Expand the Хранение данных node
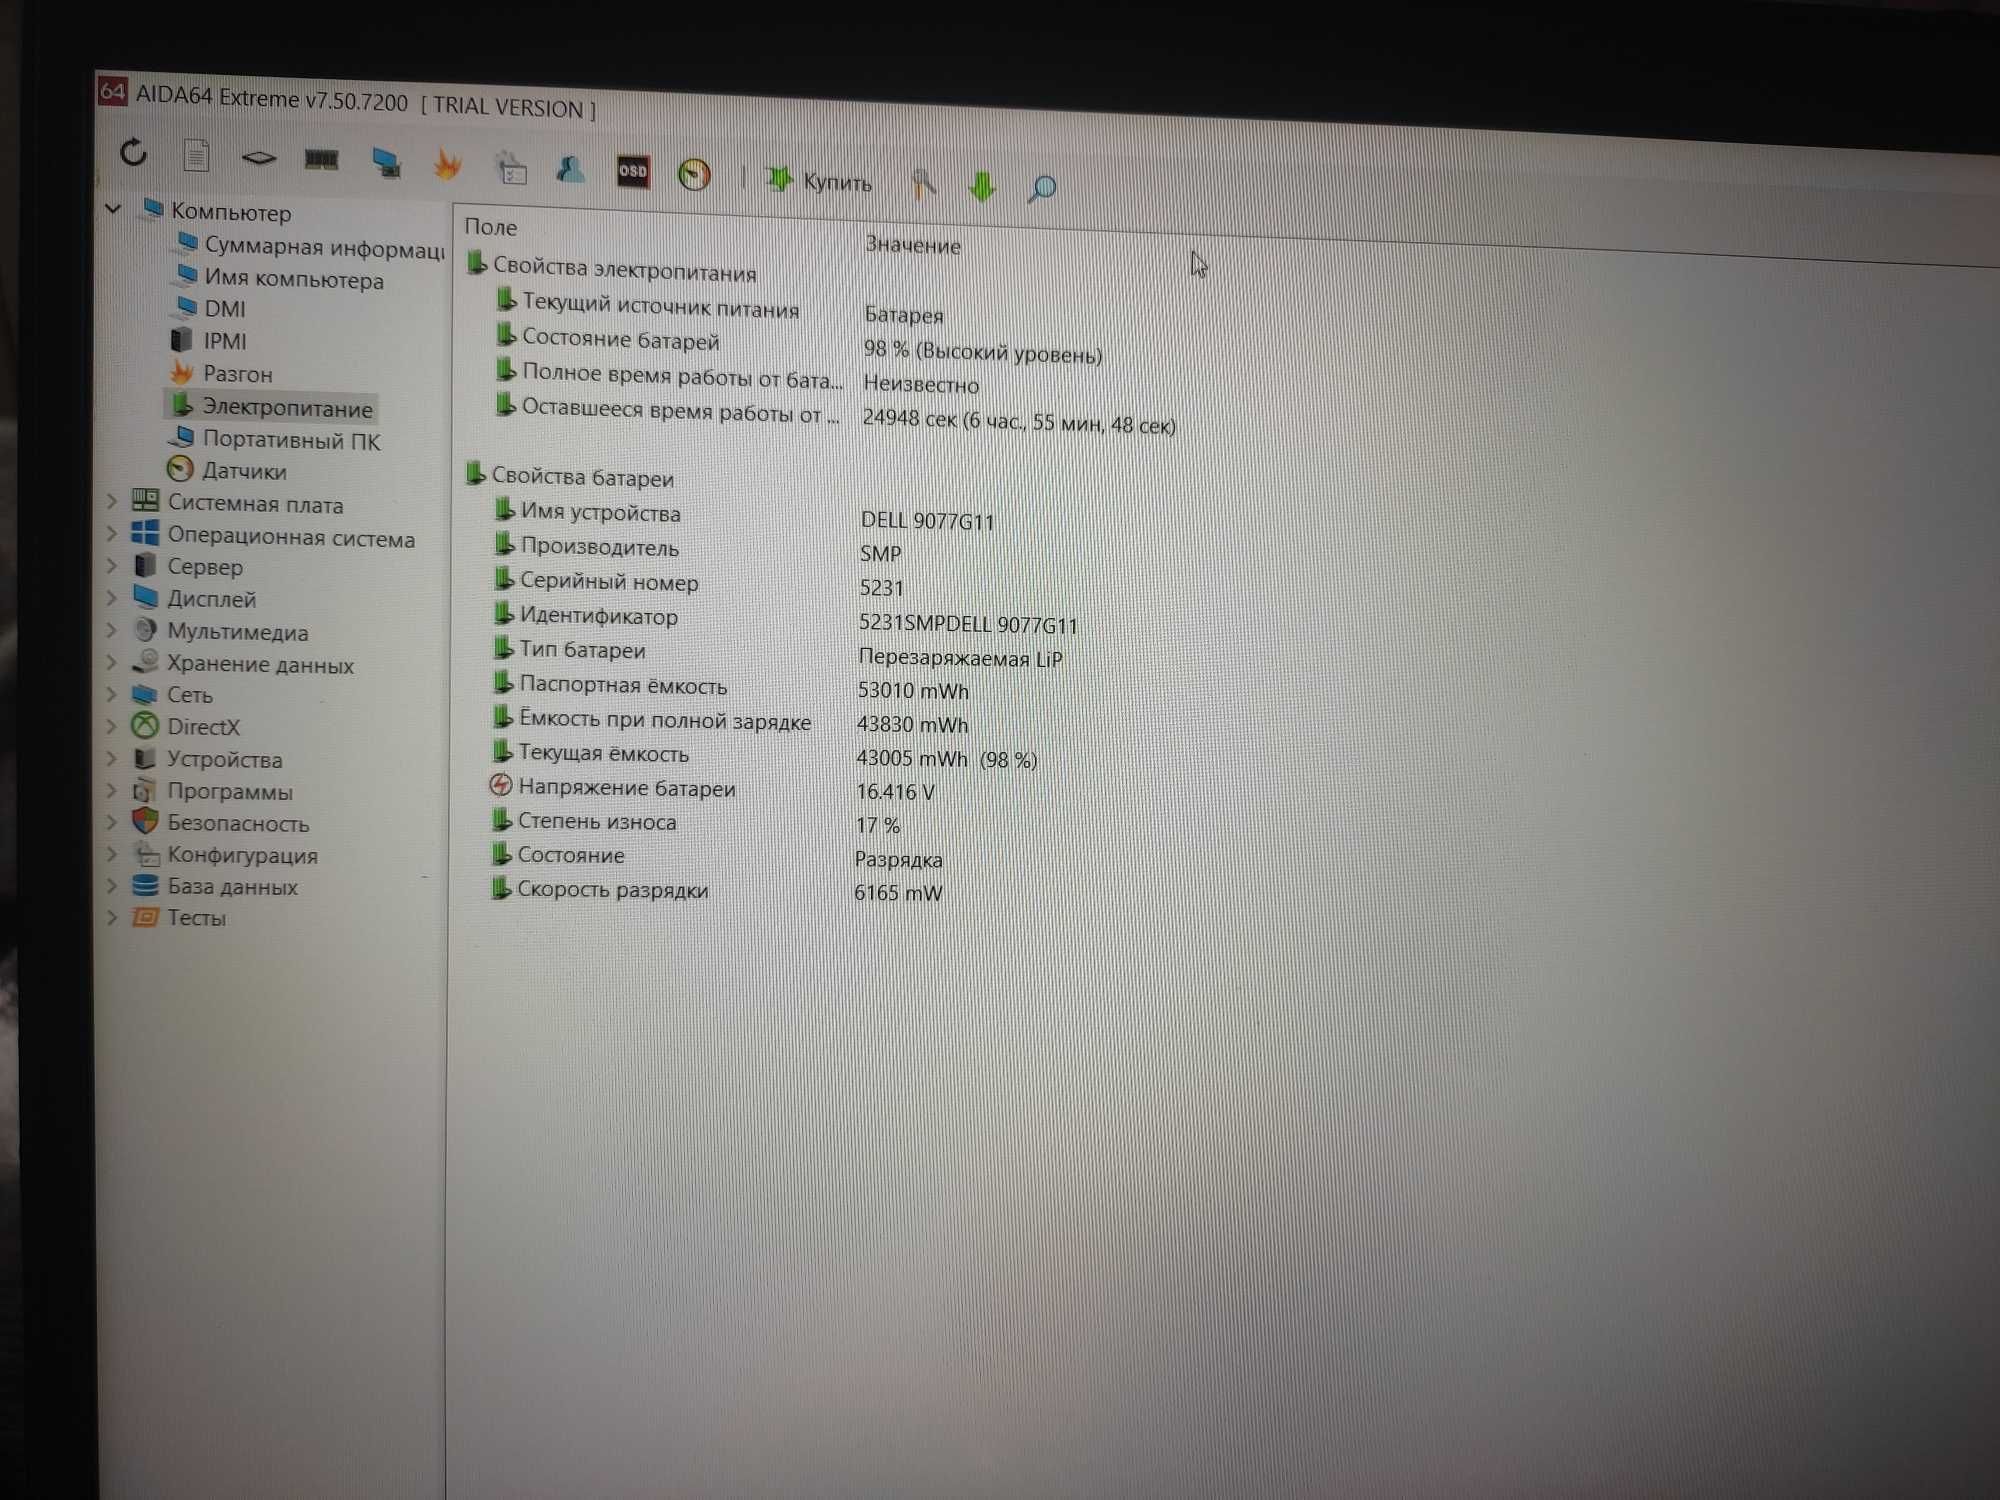Viewport: 2000px width, 1500px height. pyautogui.click(x=111, y=662)
